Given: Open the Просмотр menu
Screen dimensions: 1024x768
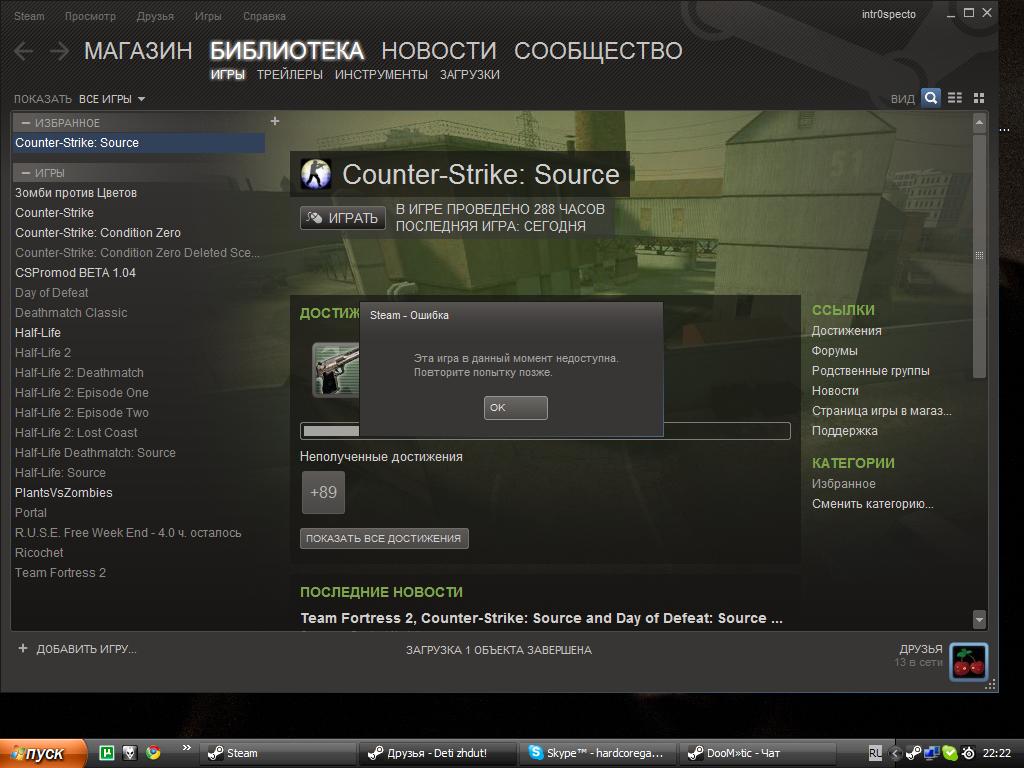Looking at the screenshot, I should pos(90,16).
